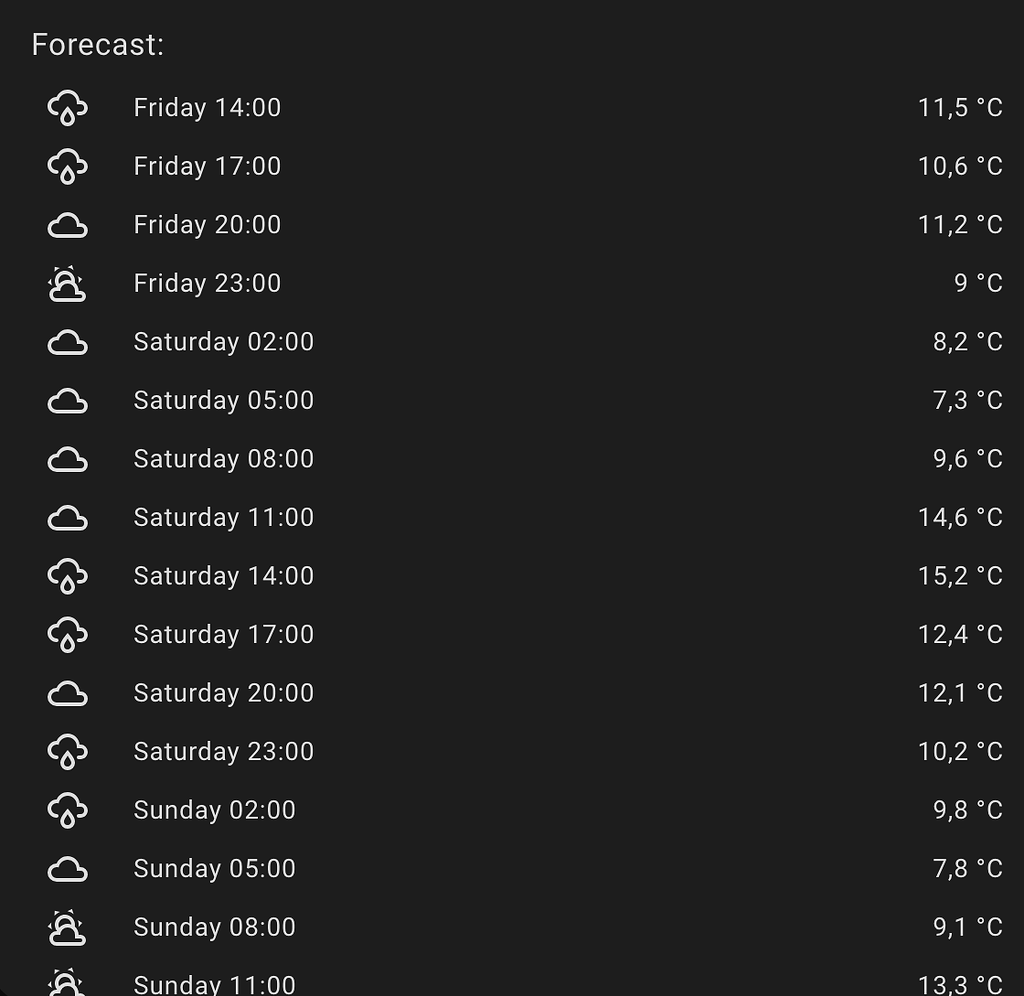Image resolution: width=1024 pixels, height=996 pixels.
Task: Click the rain cloud icon beside Friday 17:00
Action: pos(67,166)
